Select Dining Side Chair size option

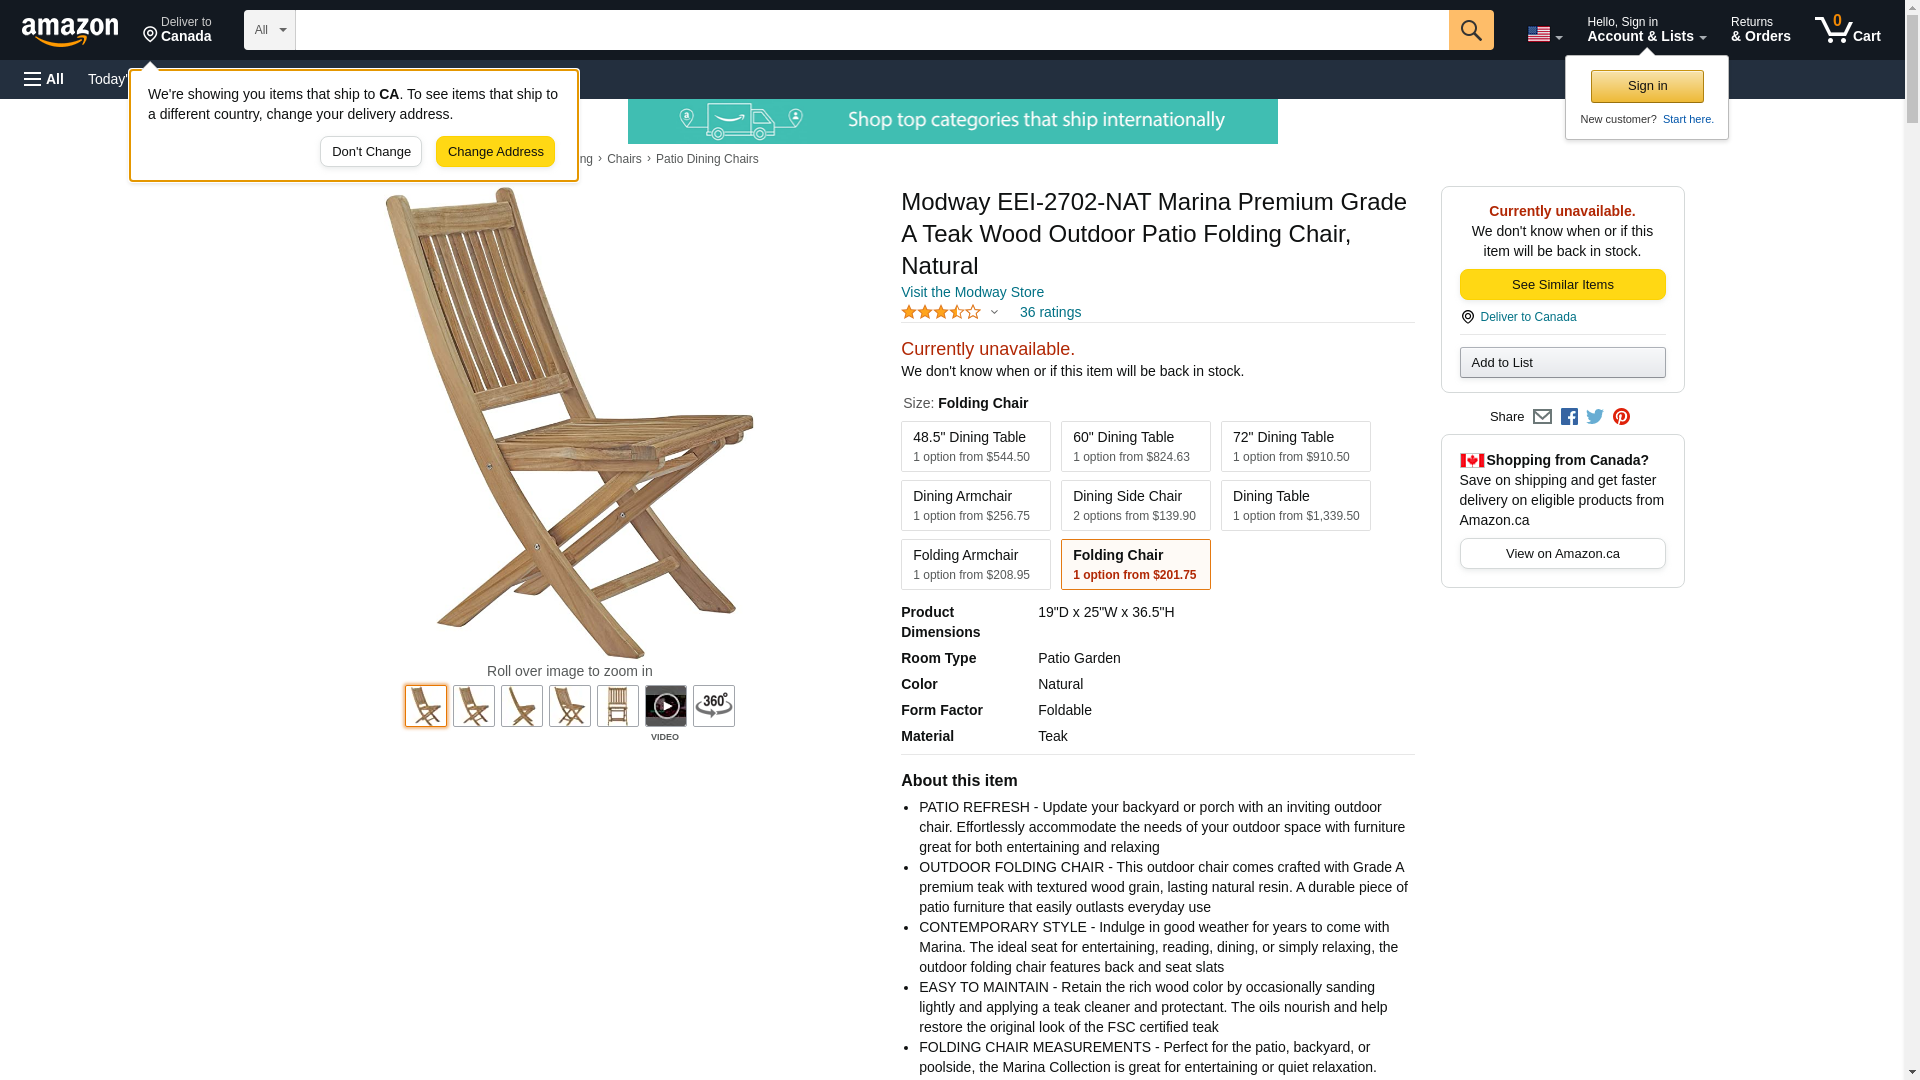tap(1135, 505)
